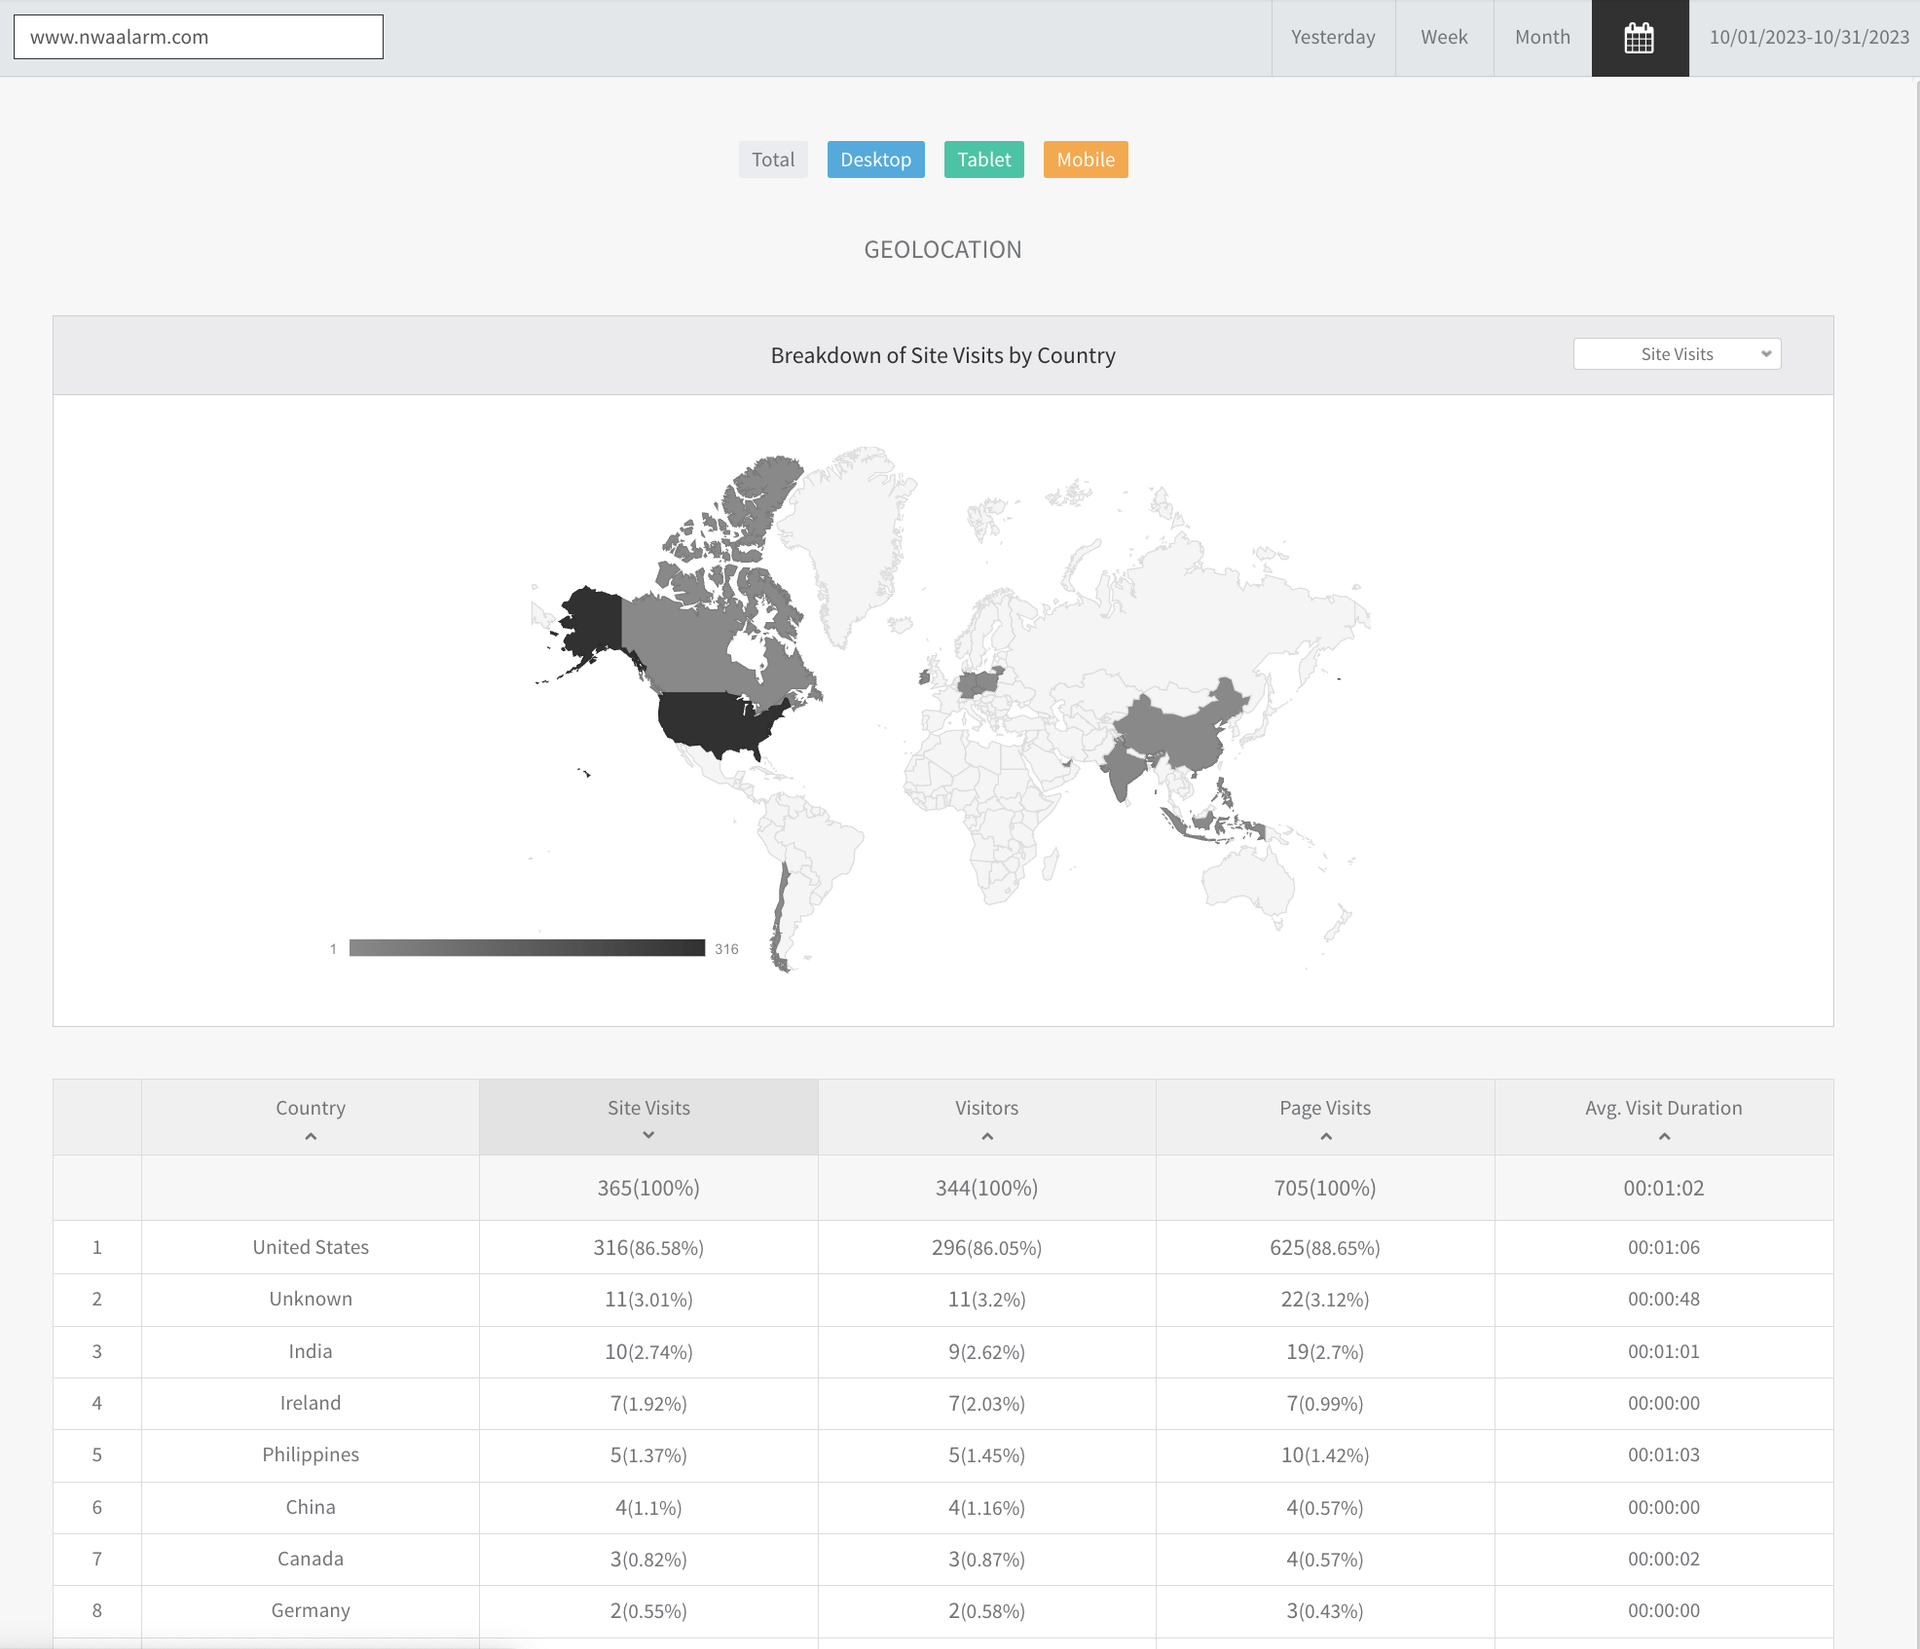Click the India row in table
1920x1649 pixels.
(x=310, y=1351)
